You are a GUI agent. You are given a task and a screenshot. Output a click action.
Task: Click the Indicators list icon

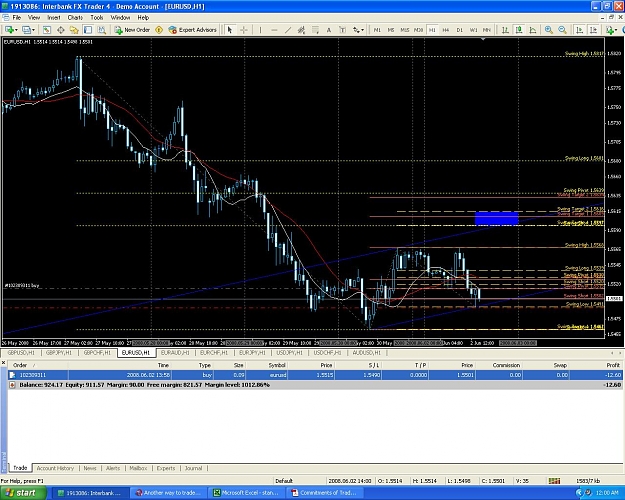click(x=609, y=30)
